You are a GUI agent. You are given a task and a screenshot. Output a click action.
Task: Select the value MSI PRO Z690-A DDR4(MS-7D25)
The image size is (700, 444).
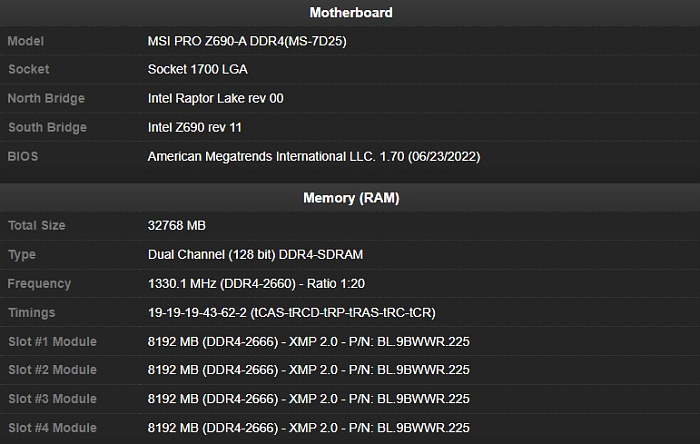tap(247, 41)
